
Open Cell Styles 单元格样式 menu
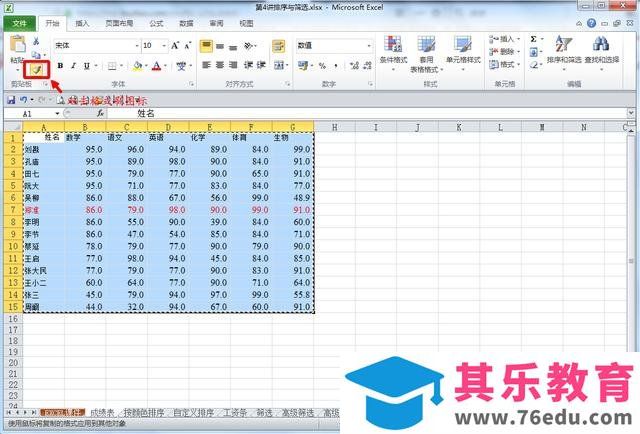point(463,53)
